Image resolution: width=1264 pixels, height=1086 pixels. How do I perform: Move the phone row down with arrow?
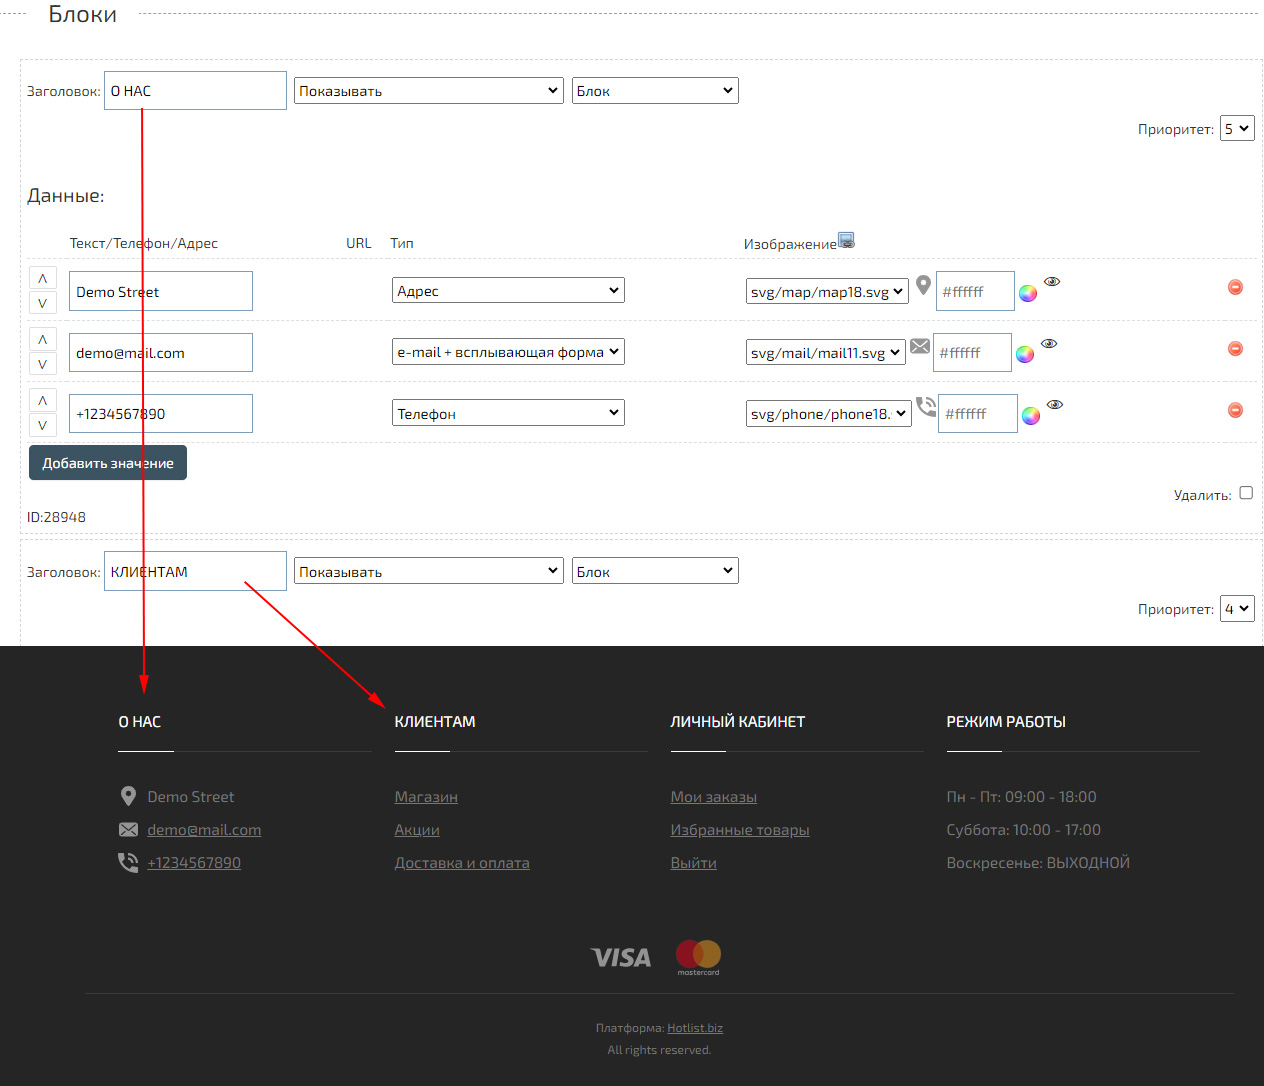click(x=42, y=425)
